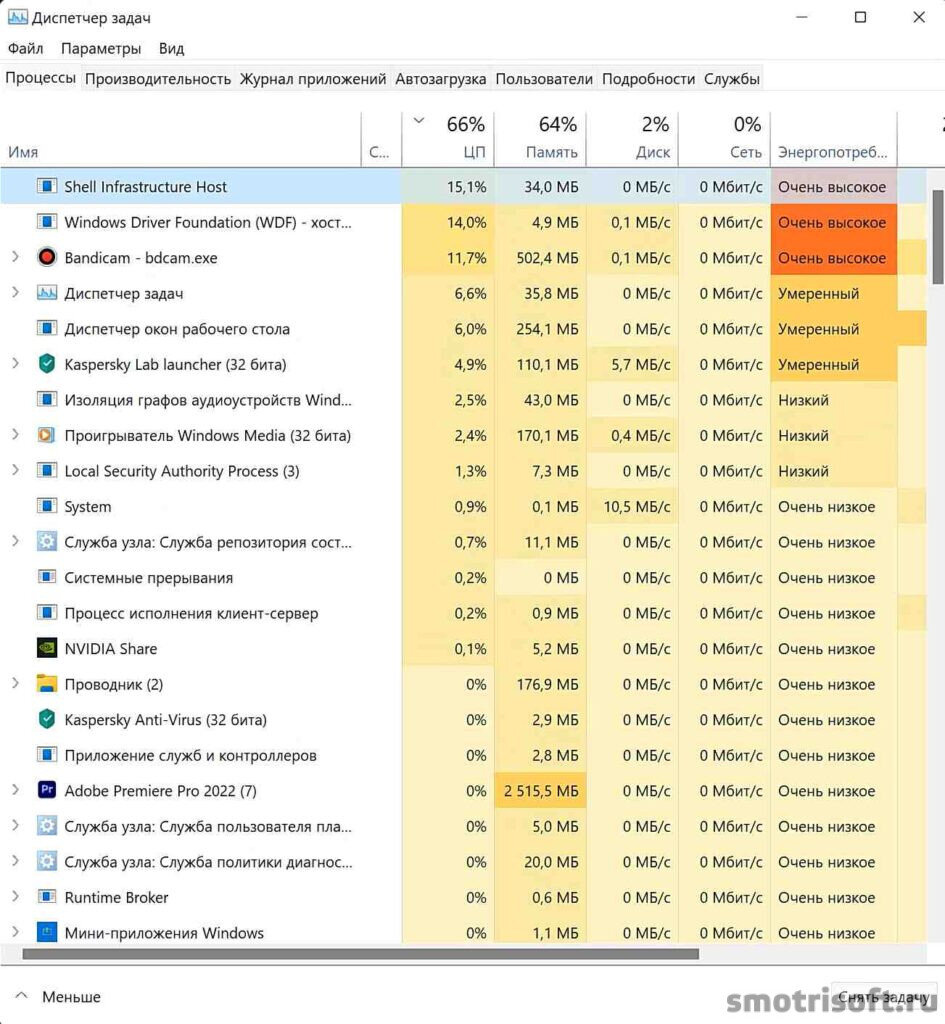Click the Служба репозитория gear icon

(x=46, y=541)
